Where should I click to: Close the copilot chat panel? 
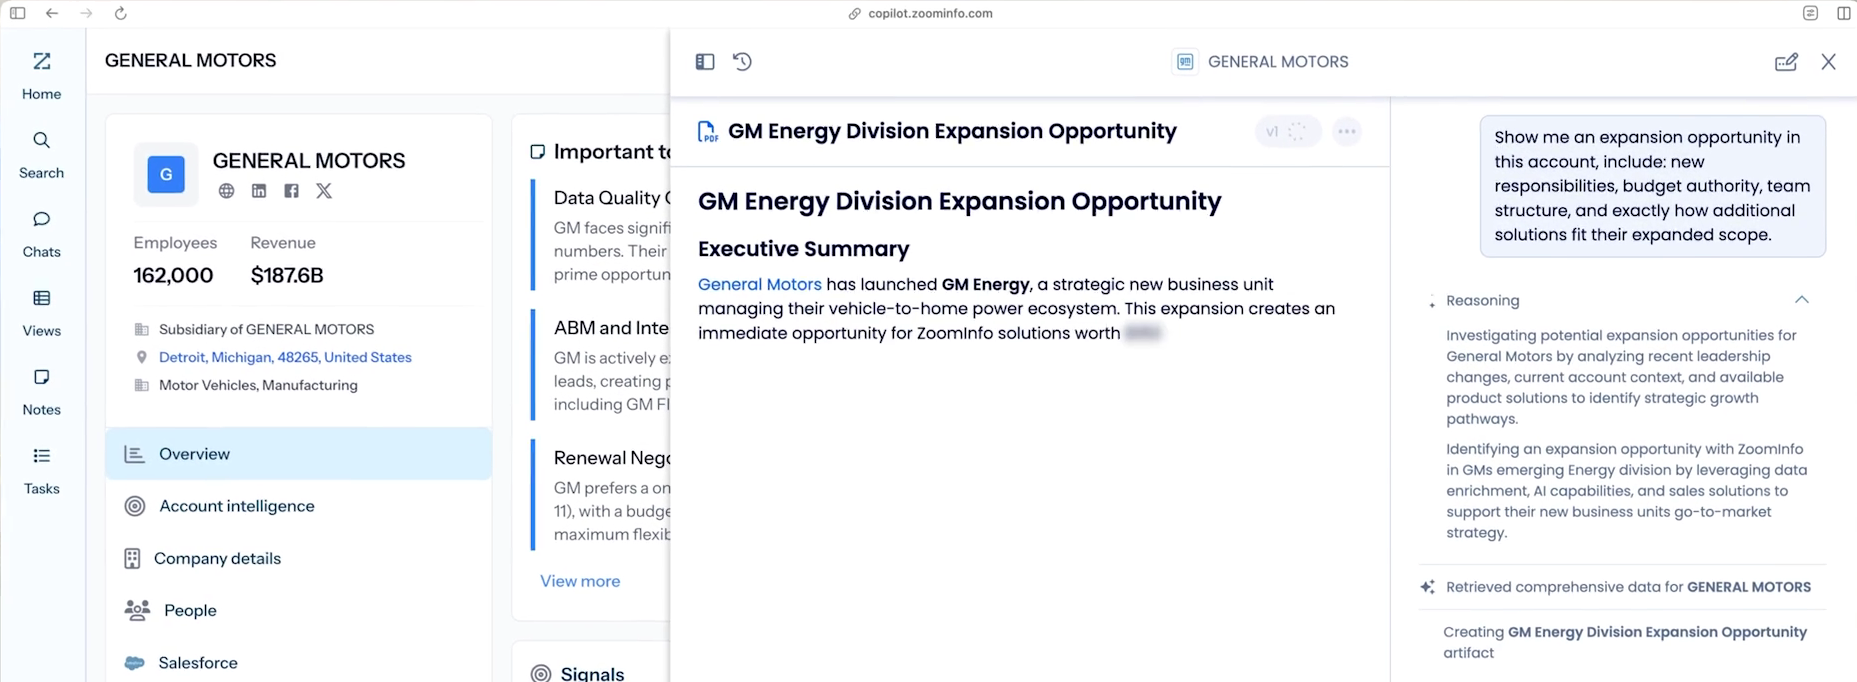pyautogui.click(x=1828, y=62)
